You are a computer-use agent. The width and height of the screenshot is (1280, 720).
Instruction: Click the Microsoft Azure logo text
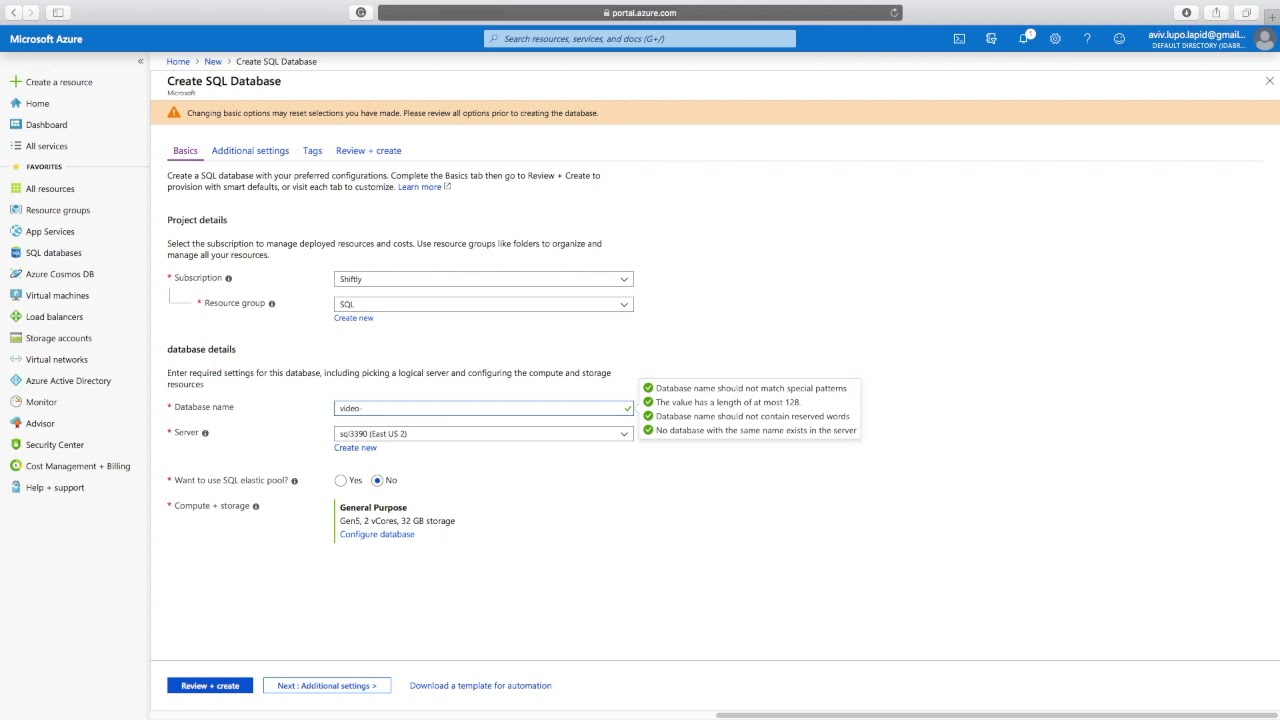click(46, 39)
